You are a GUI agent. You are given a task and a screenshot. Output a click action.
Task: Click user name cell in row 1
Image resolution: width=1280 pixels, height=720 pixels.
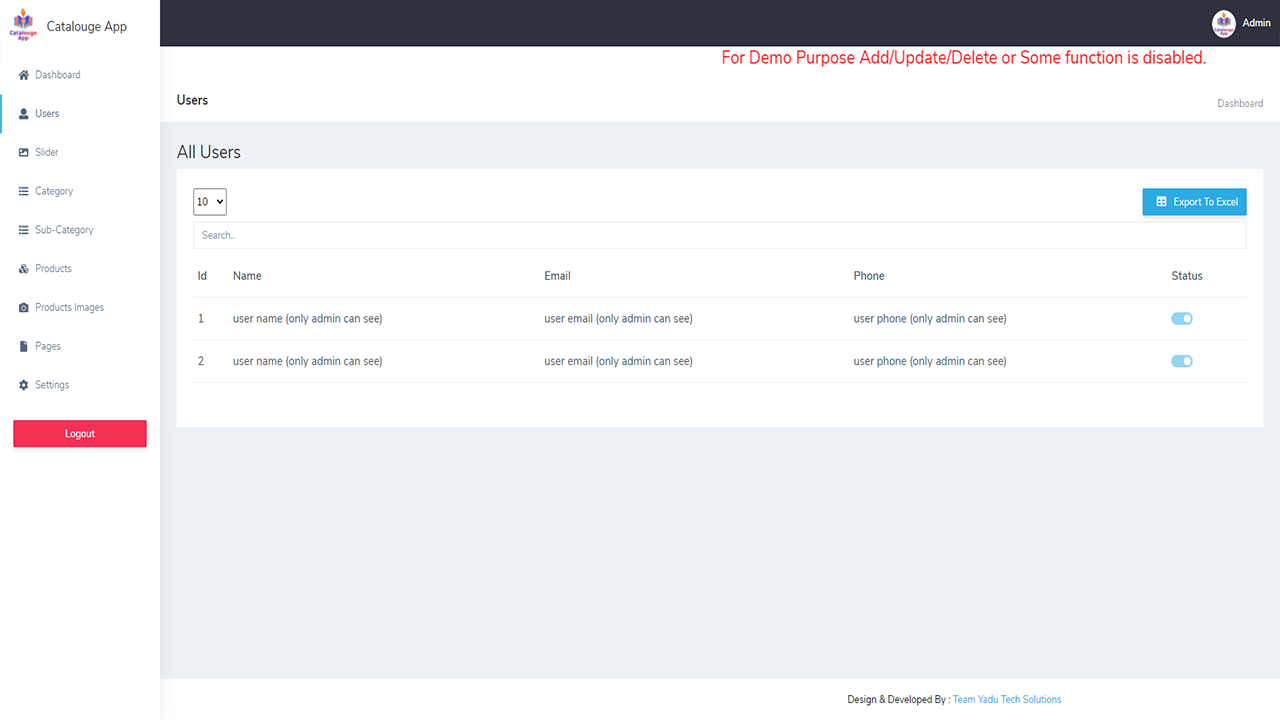click(307, 319)
